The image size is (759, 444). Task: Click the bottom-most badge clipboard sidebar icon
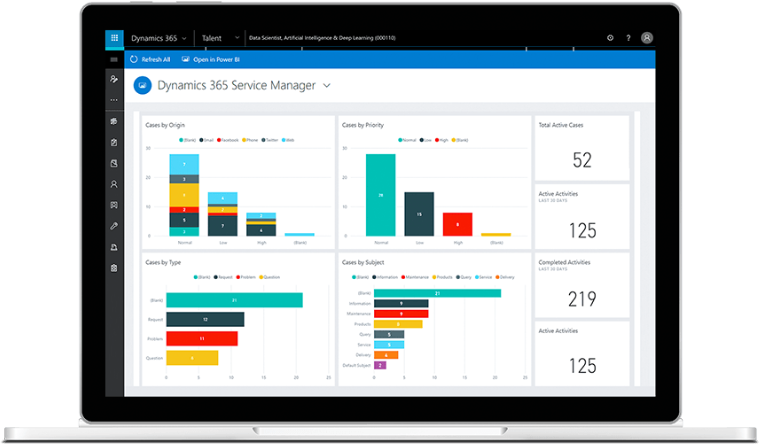click(114, 268)
